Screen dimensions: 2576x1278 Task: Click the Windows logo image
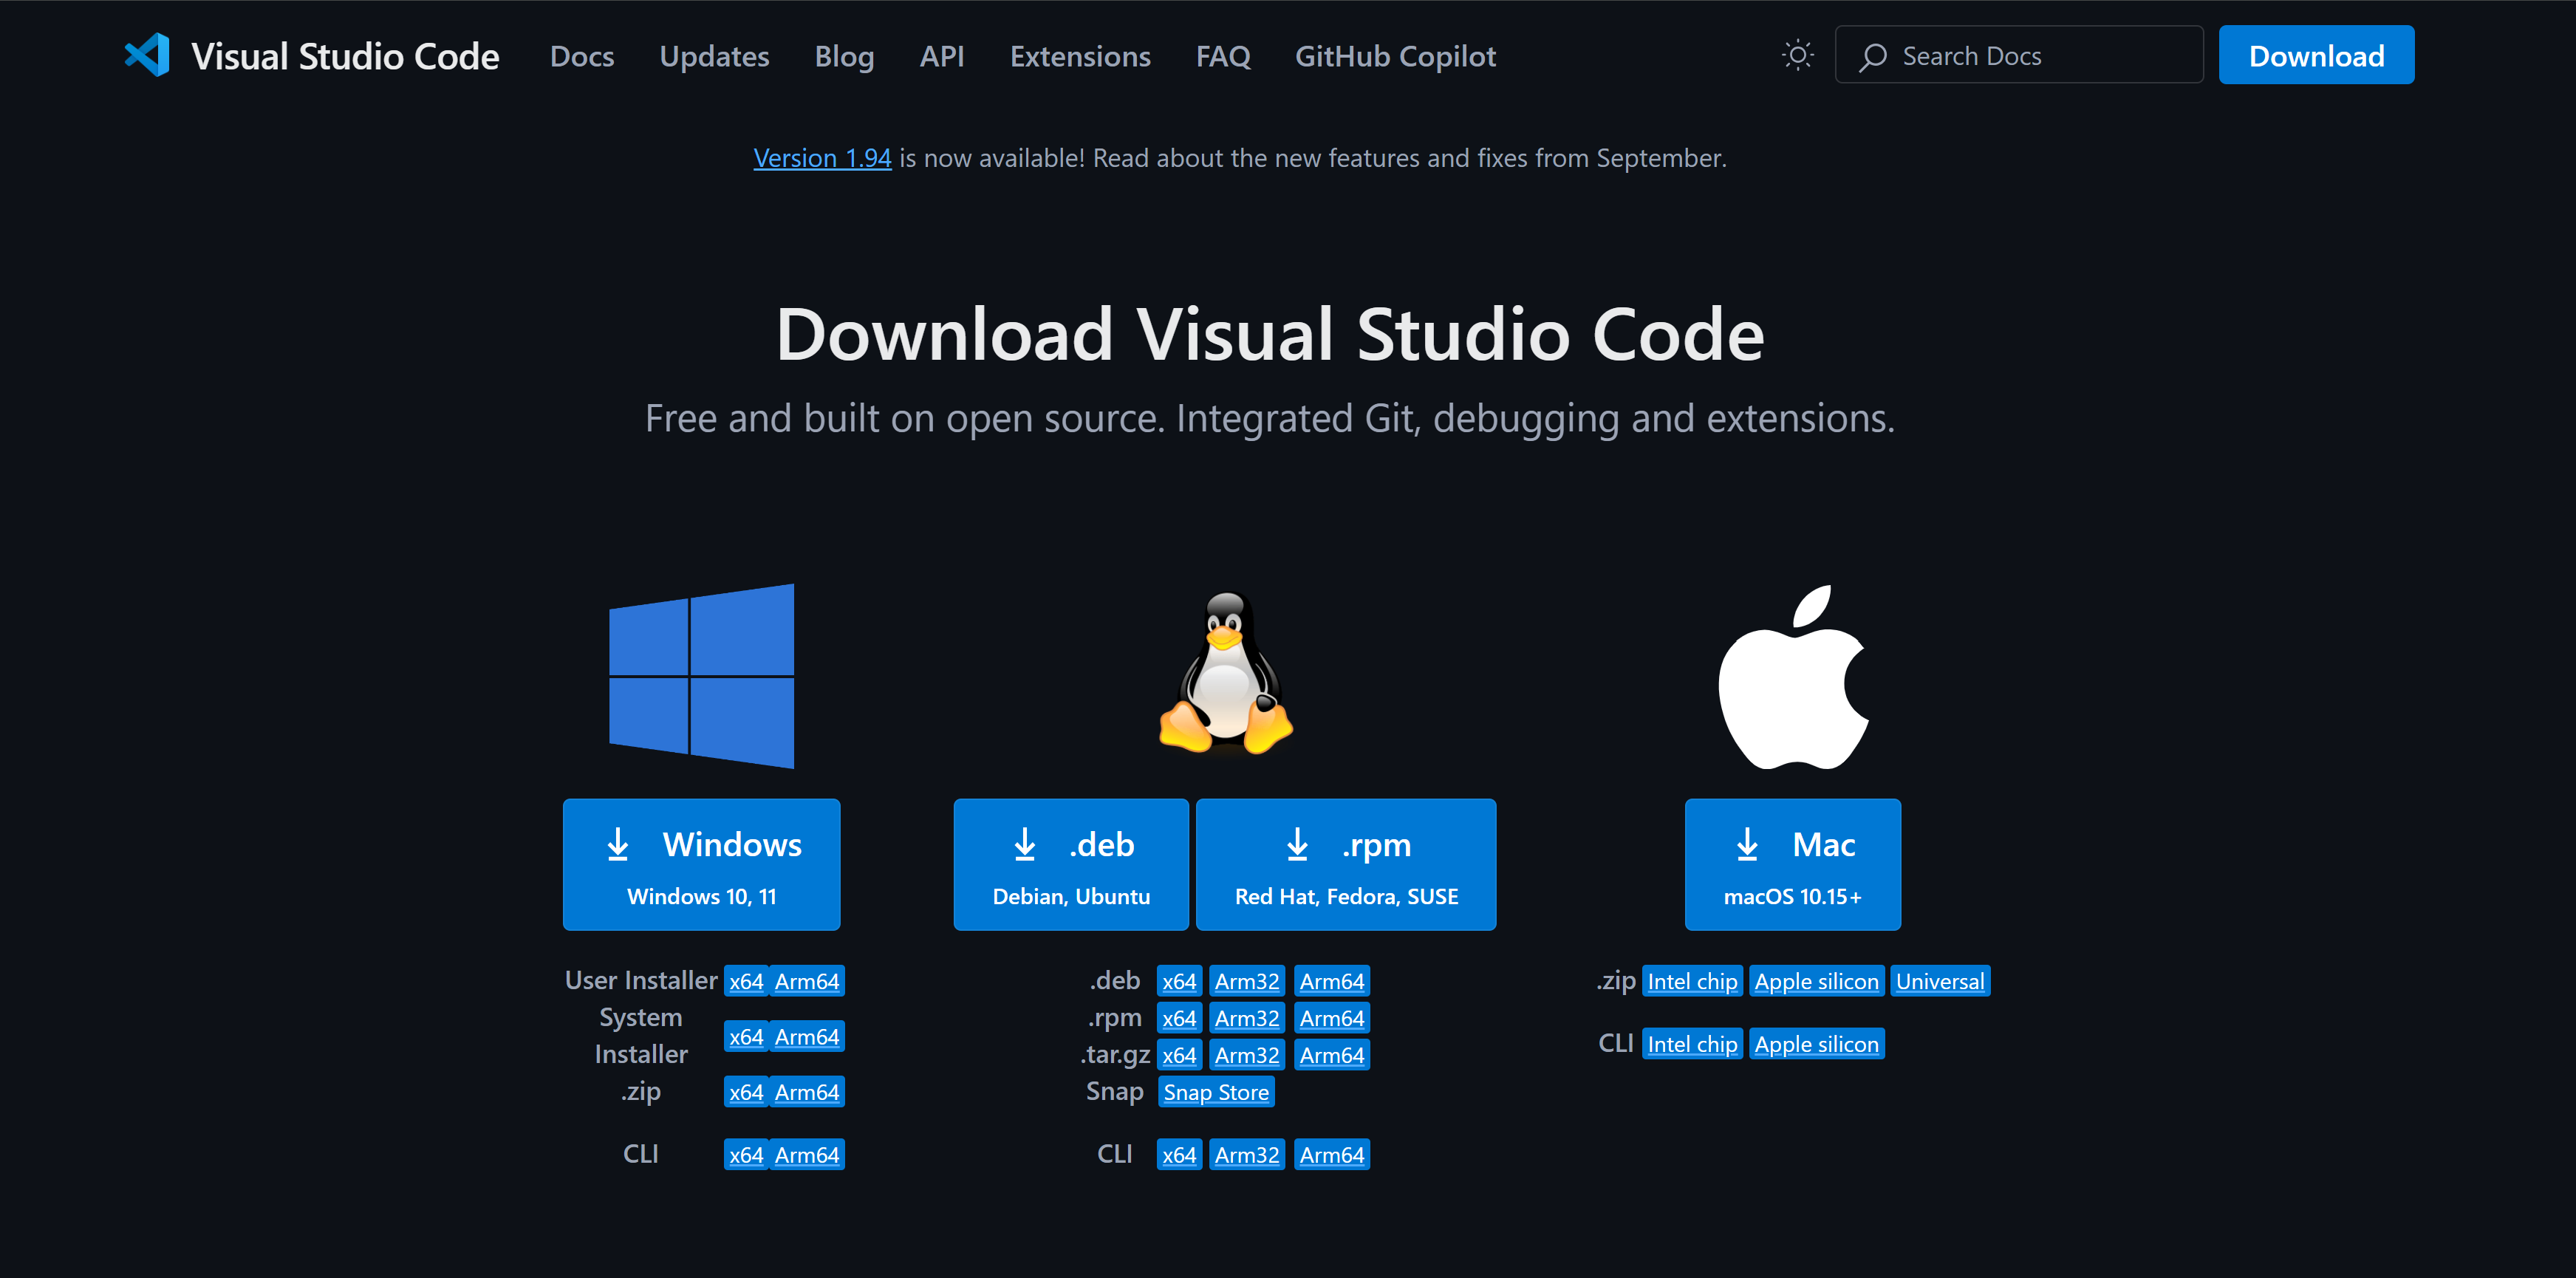[701, 676]
